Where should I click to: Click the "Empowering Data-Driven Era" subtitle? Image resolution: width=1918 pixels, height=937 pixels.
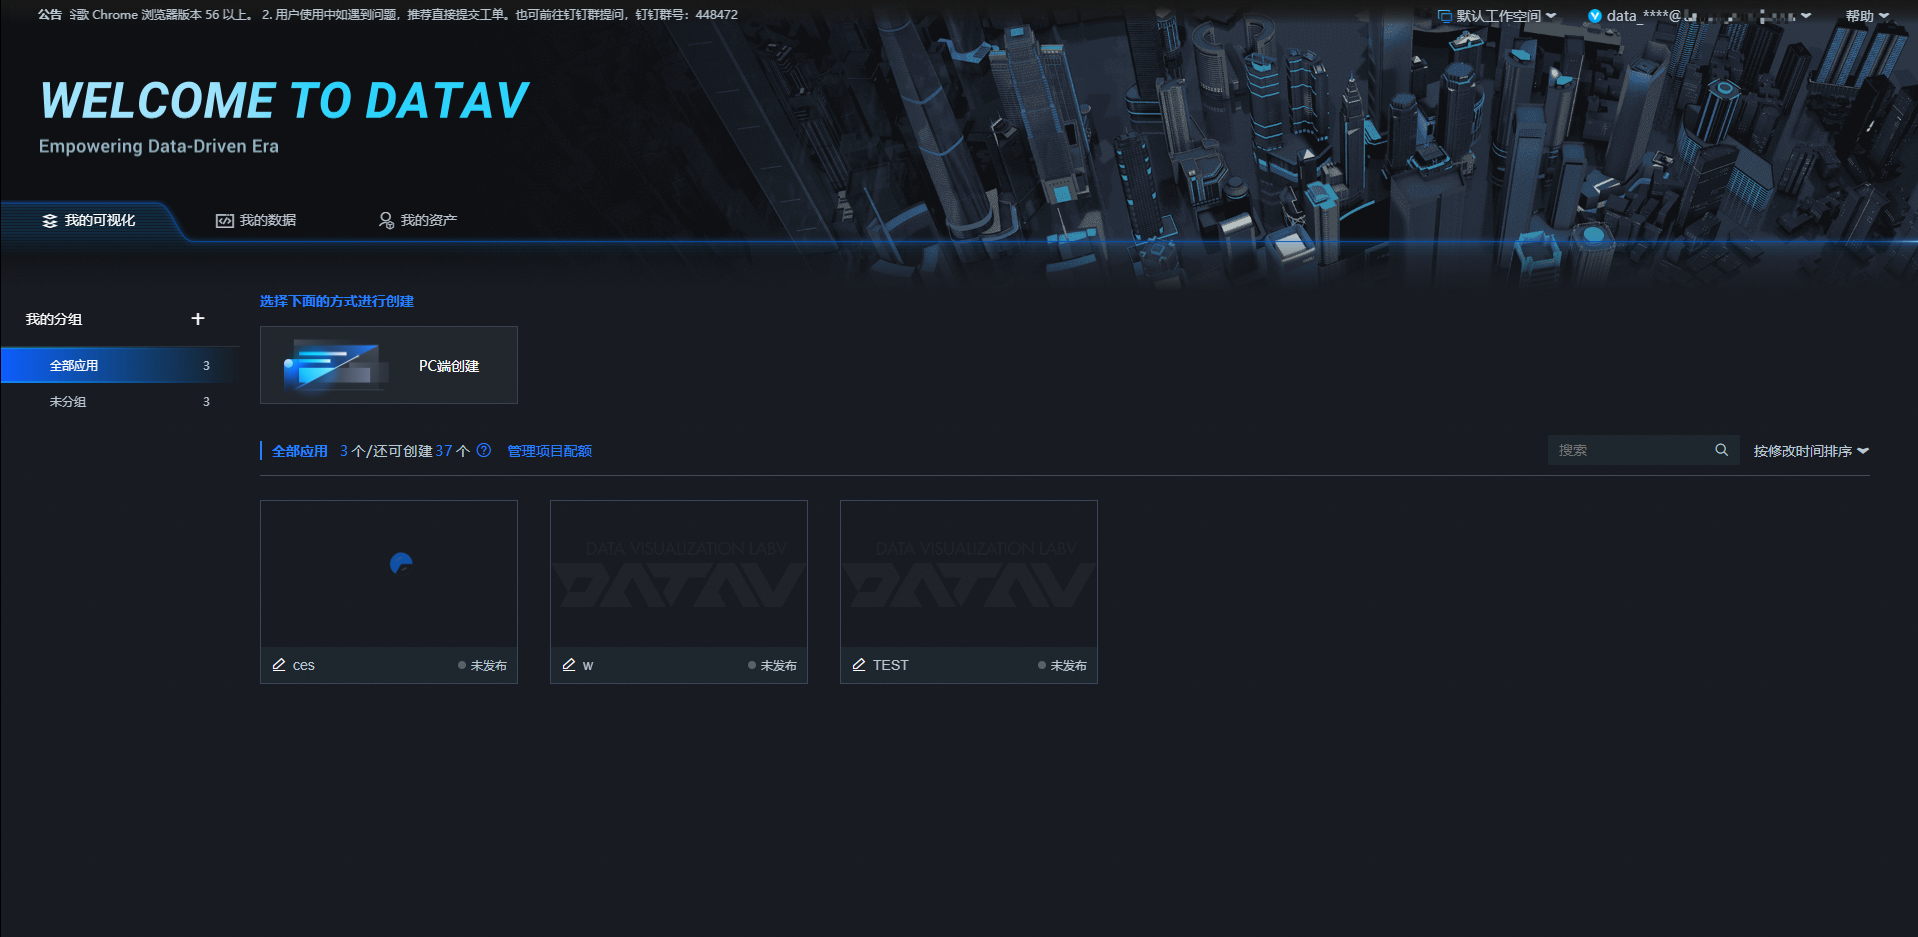pos(159,146)
